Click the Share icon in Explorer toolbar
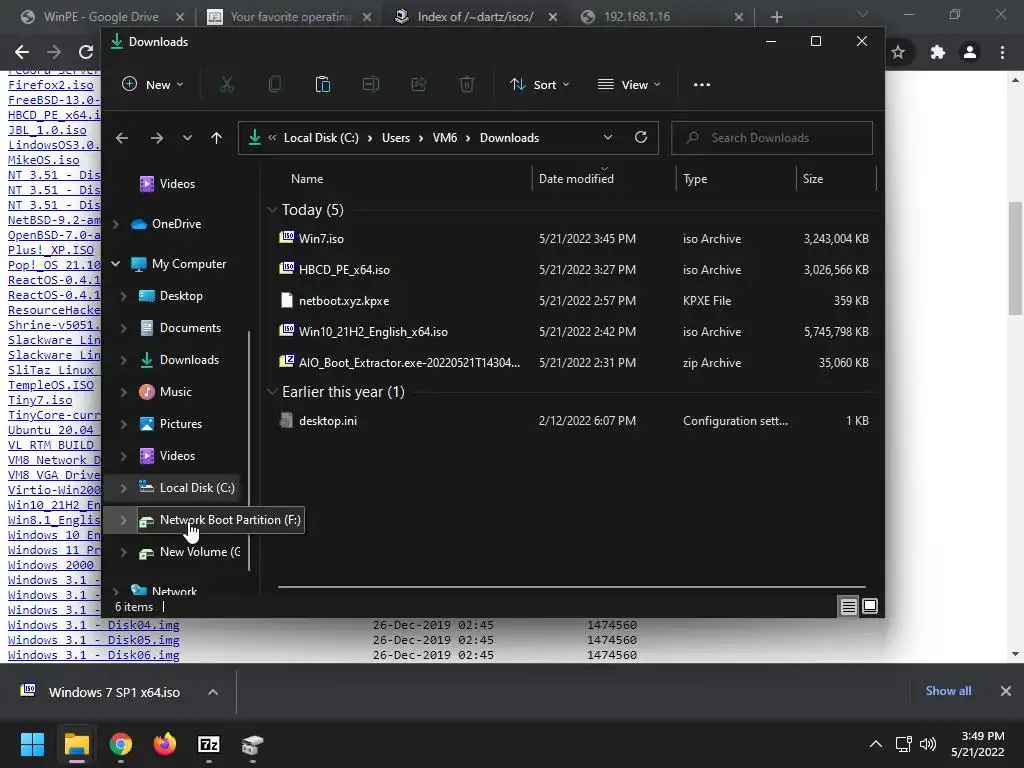 coord(419,84)
